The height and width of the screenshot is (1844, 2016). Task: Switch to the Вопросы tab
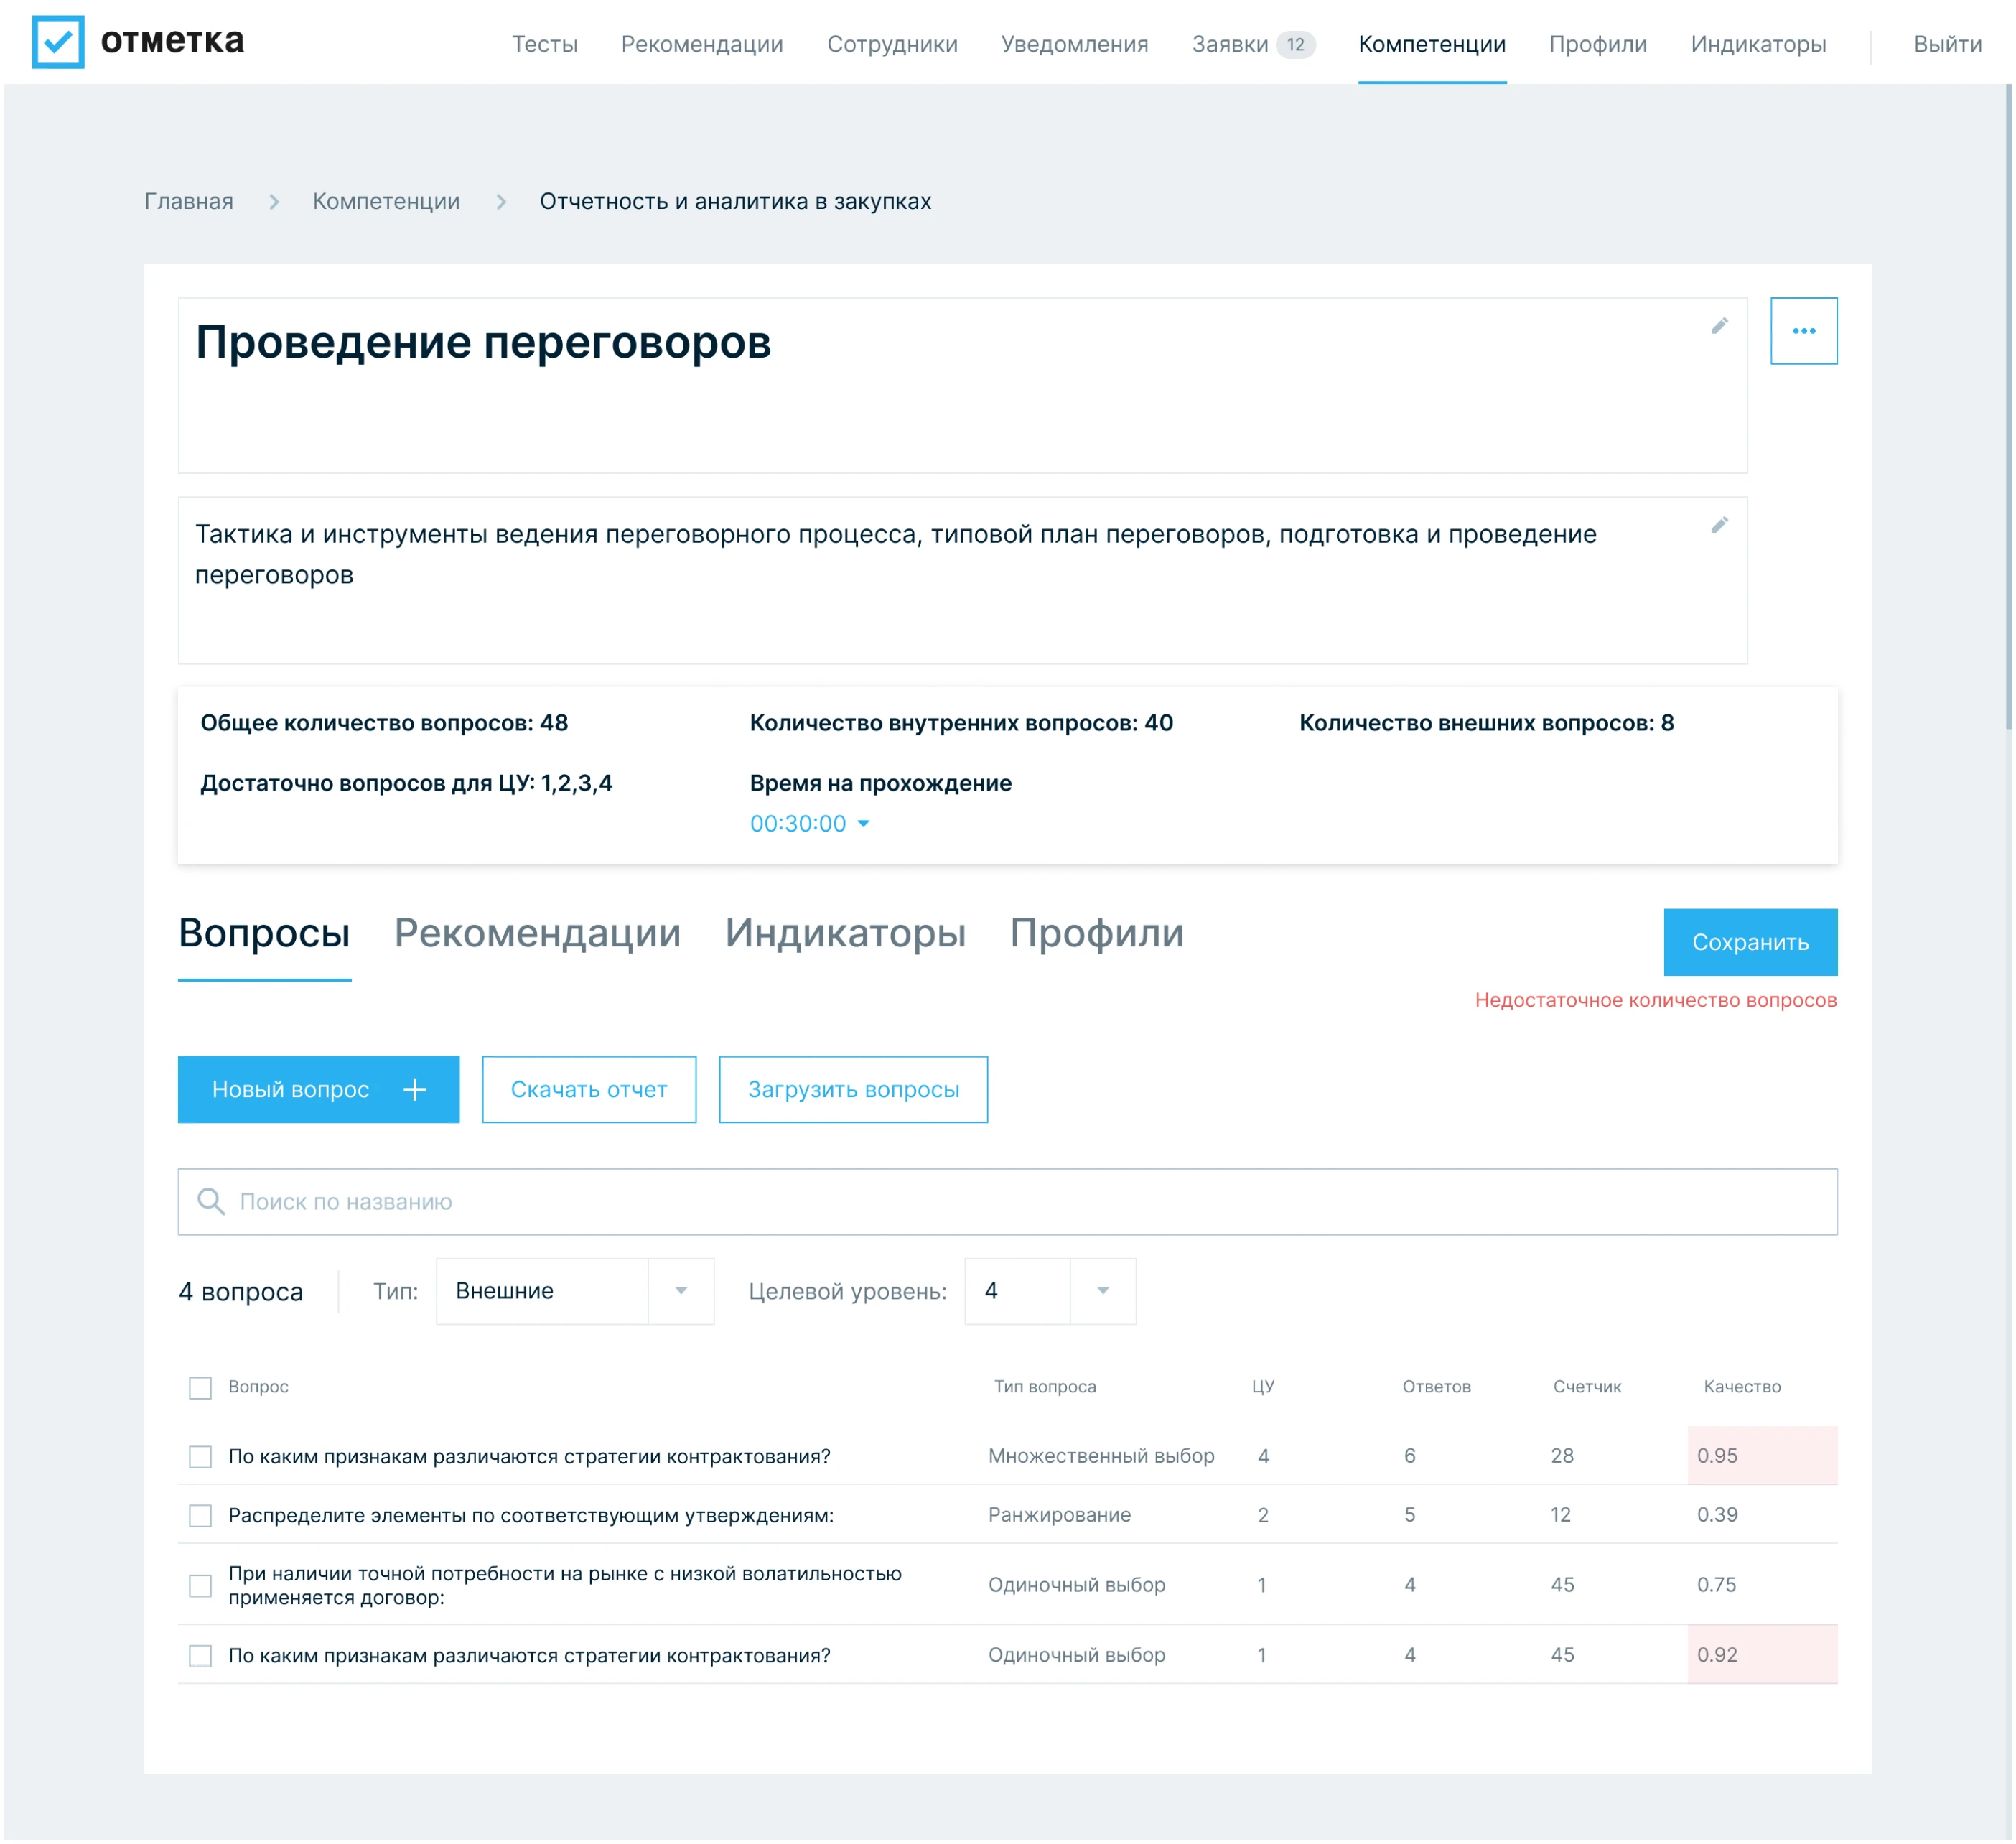pyautogui.click(x=264, y=933)
